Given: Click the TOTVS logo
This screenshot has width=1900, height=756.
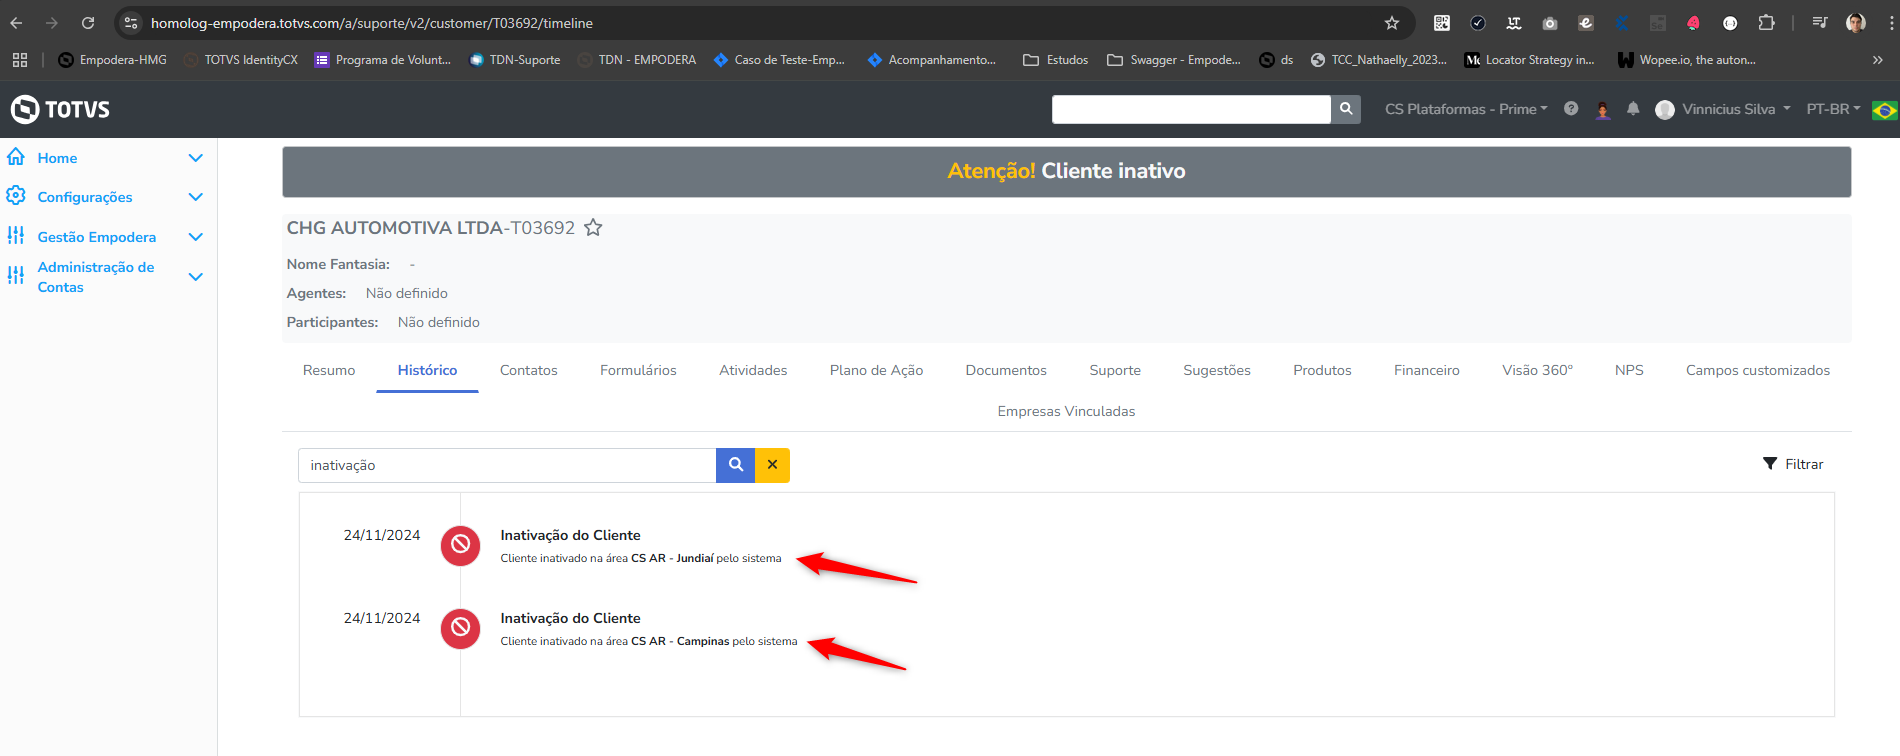Looking at the screenshot, I should click(x=60, y=109).
